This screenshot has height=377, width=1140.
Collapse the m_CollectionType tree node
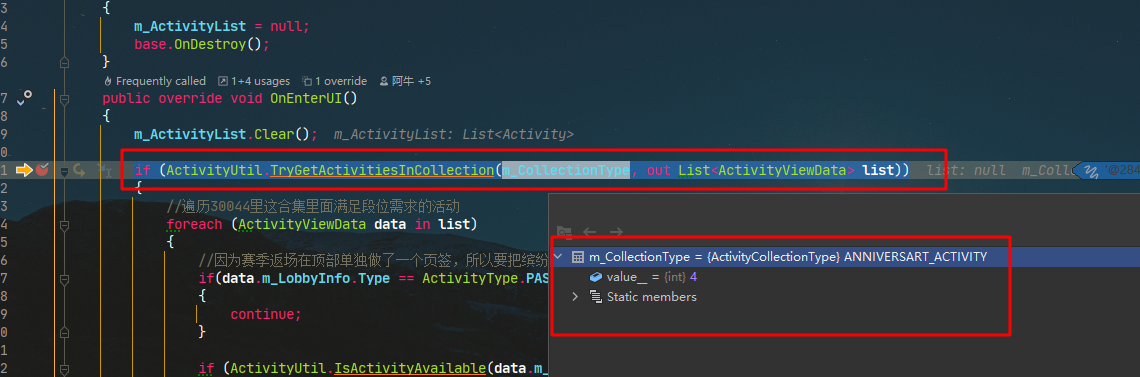558,256
